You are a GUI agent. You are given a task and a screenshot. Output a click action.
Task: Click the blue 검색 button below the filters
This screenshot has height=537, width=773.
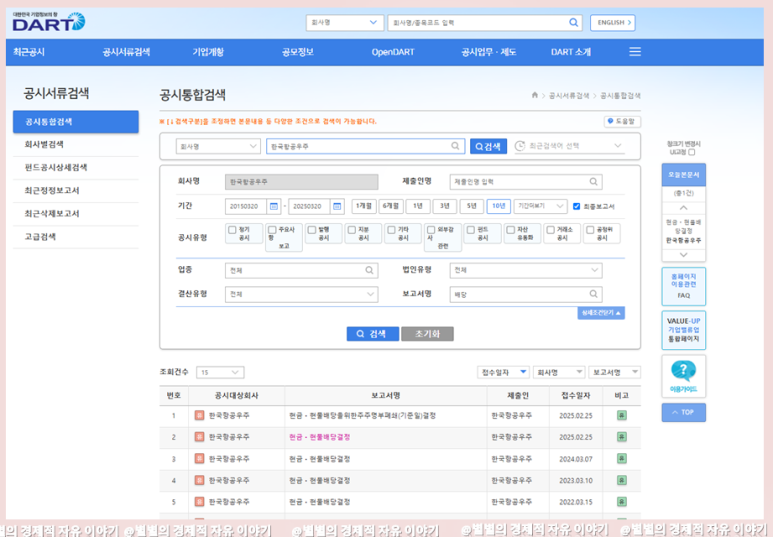pyautogui.click(x=373, y=334)
